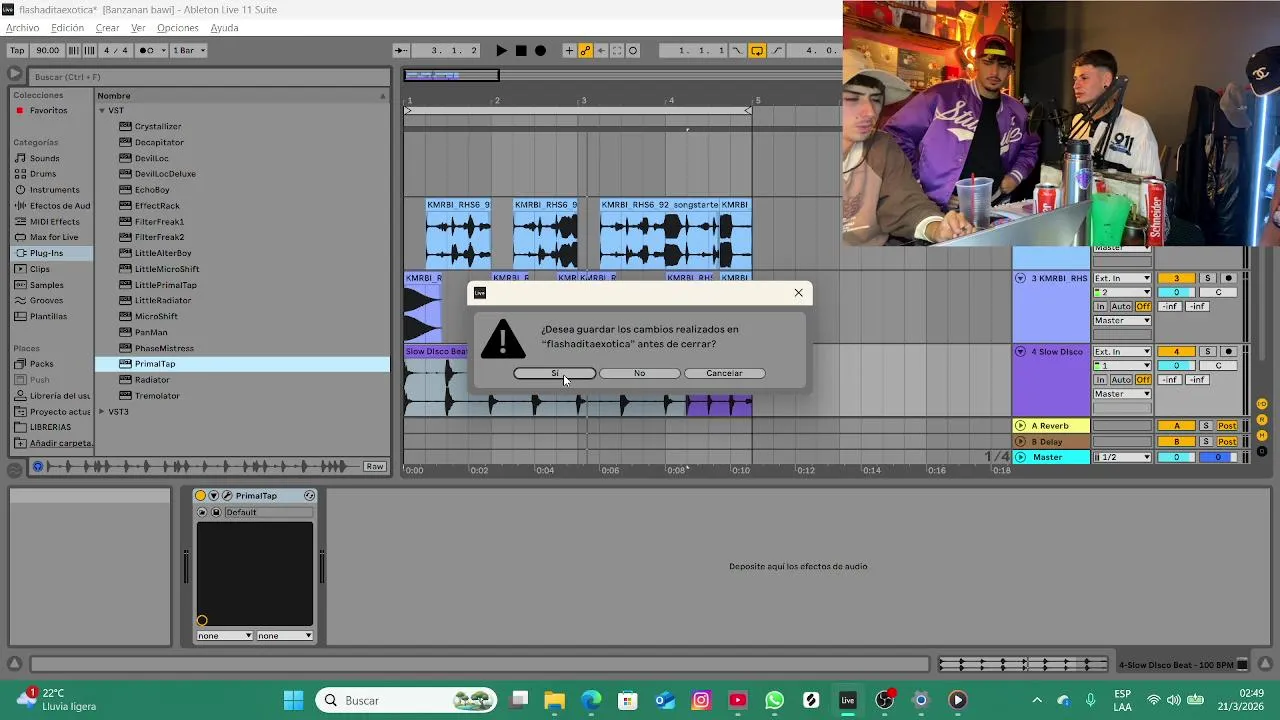The height and width of the screenshot is (720, 1280).
Task: Open the Master 1/2 output dropdown
Action: pos(1122,457)
